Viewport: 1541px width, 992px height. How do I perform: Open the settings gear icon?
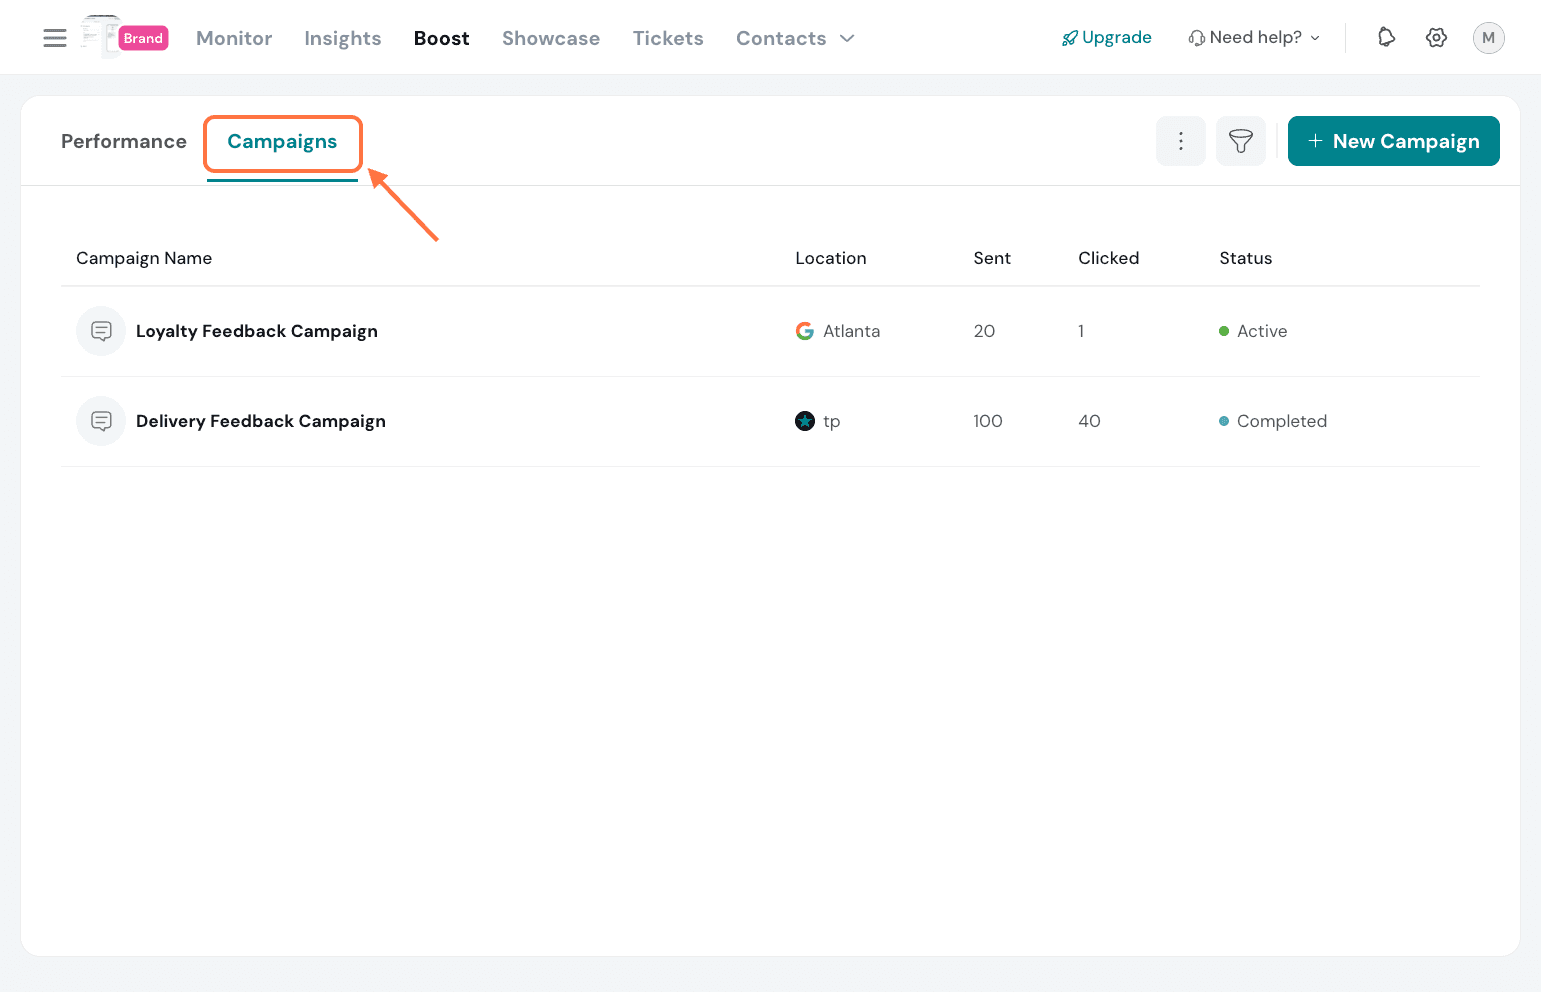(x=1436, y=37)
